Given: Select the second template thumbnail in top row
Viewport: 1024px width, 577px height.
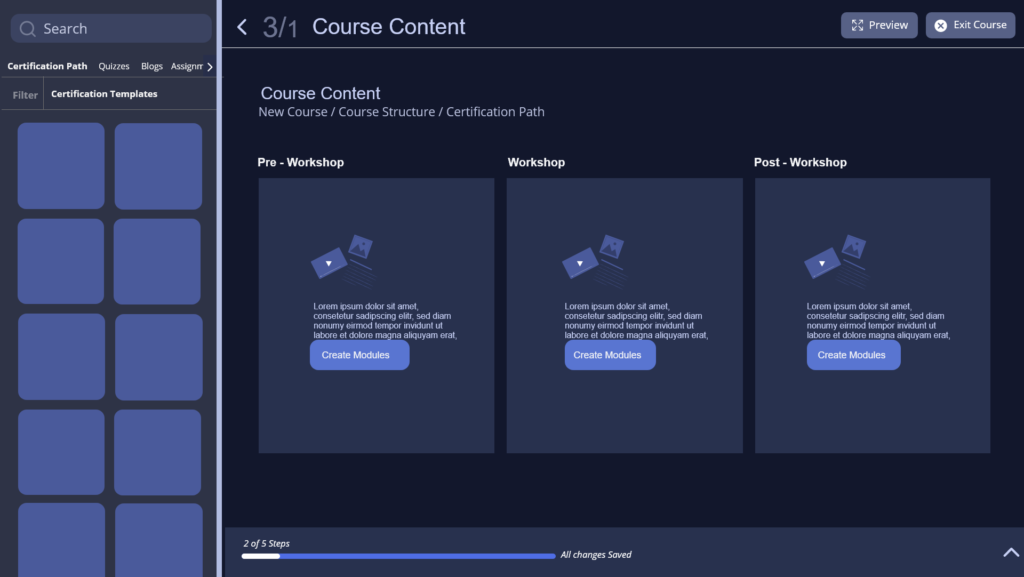Looking at the screenshot, I should (158, 166).
